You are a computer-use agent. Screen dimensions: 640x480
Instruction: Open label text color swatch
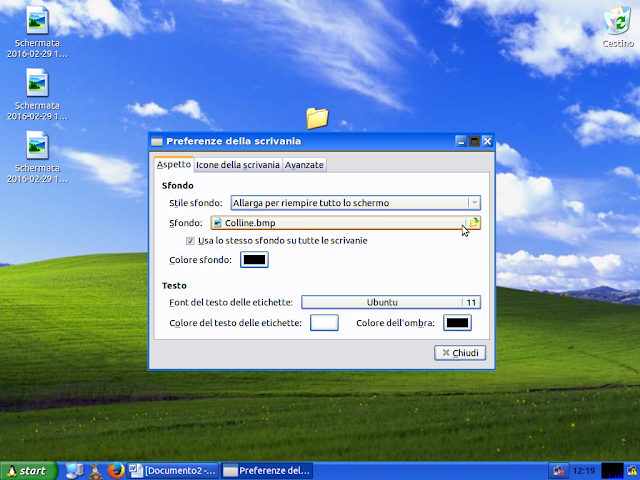[324, 323]
